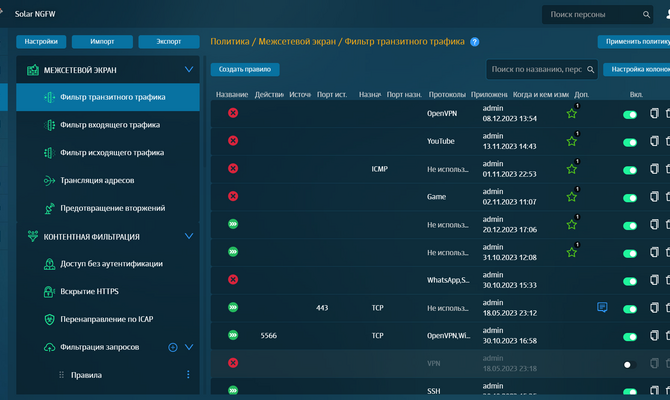
Task: Open Фильтр транзитного трафика
Action: [108, 97]
